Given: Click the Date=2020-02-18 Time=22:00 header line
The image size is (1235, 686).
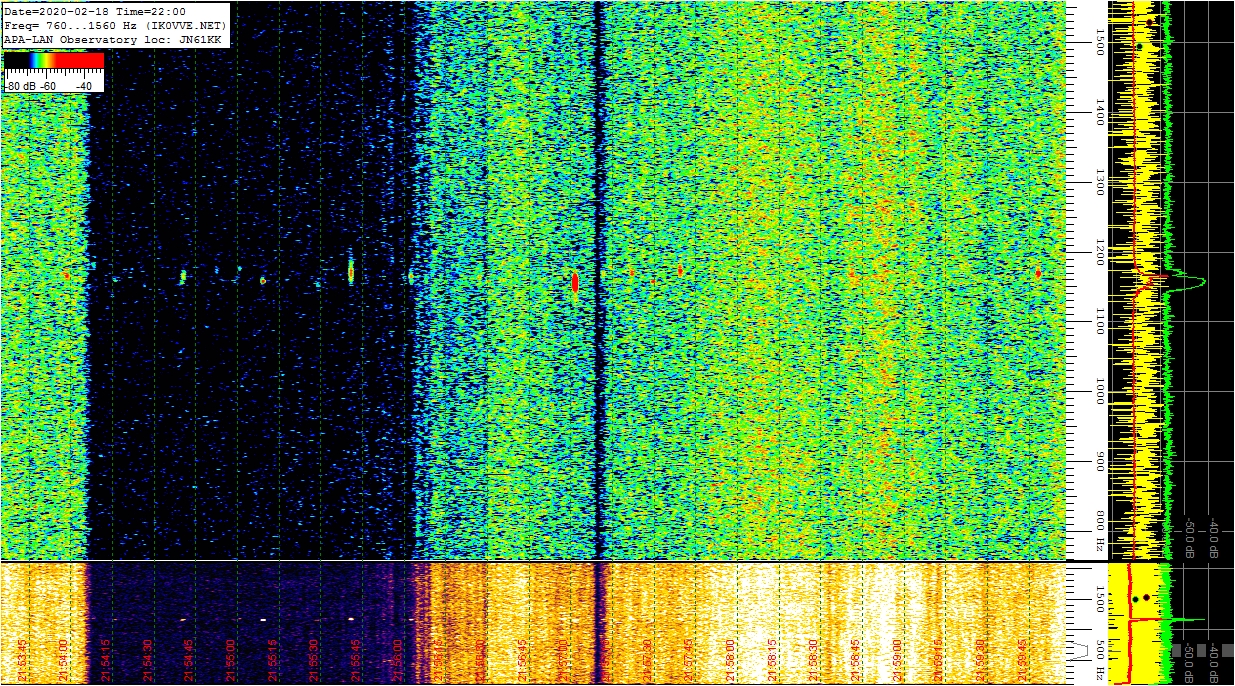Looking at the screenshot, I should tap(94, 11).
